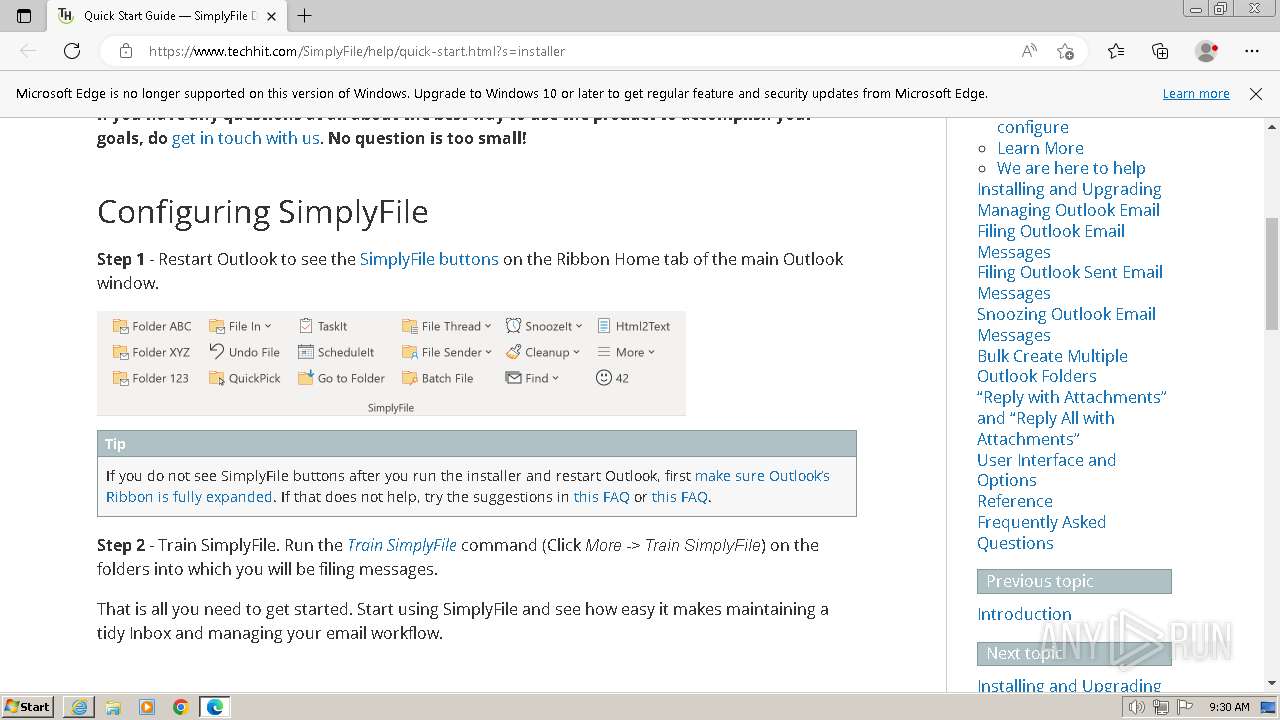This screenshot has width=1280, height=720.
Task: Click the Configuring SimplyFile heading
Action: 263,212
